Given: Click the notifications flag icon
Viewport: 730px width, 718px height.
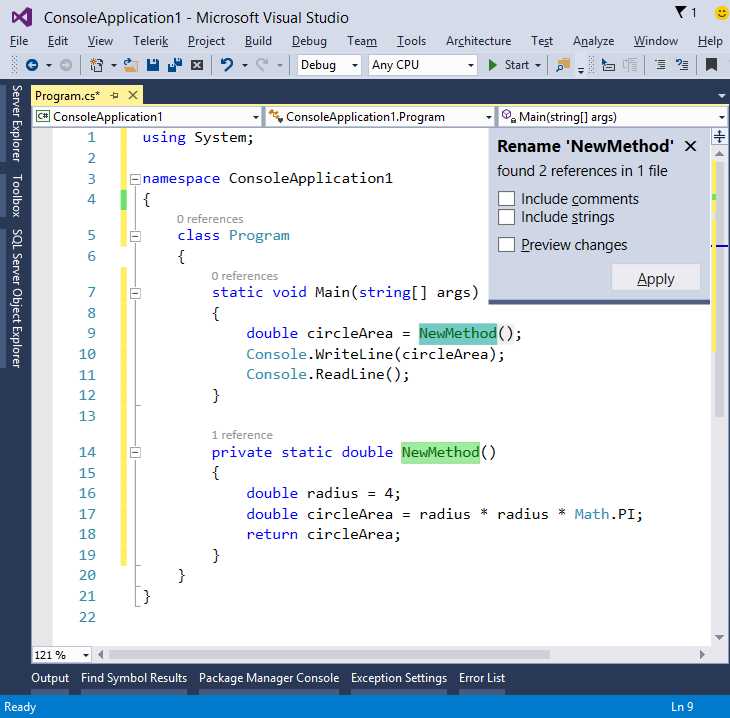Looking at the screenshot, I should pyautogui.click(x=681, y=12).
